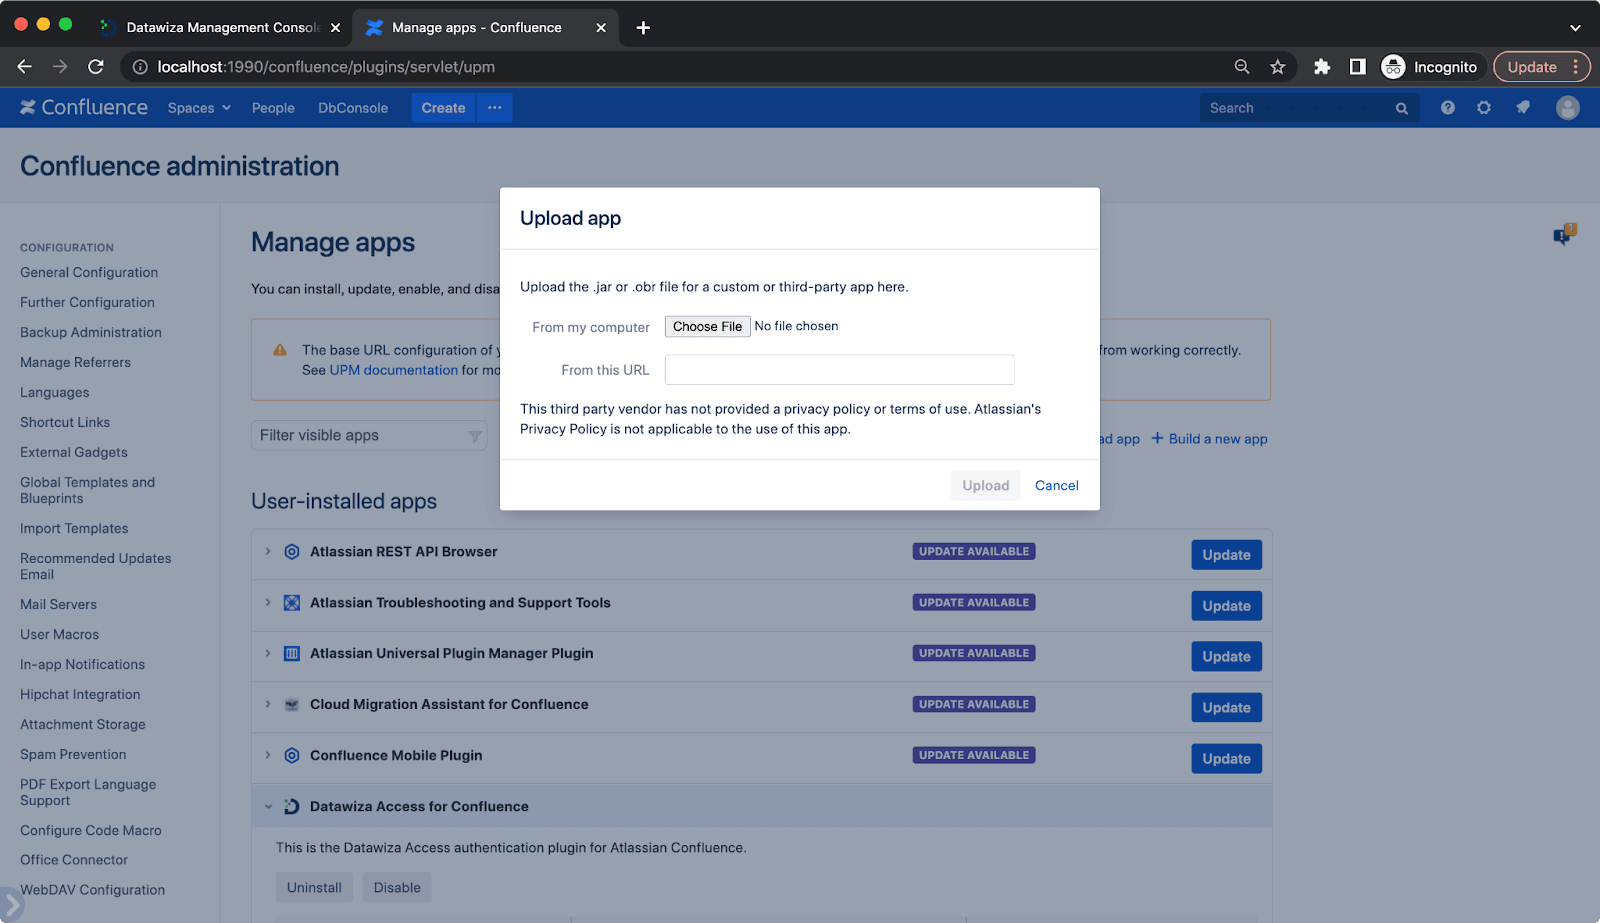This screenshot has height=923, width=1600.
Task: Expand the Confluence Mobile Plugin row
Action: [268, 755]
